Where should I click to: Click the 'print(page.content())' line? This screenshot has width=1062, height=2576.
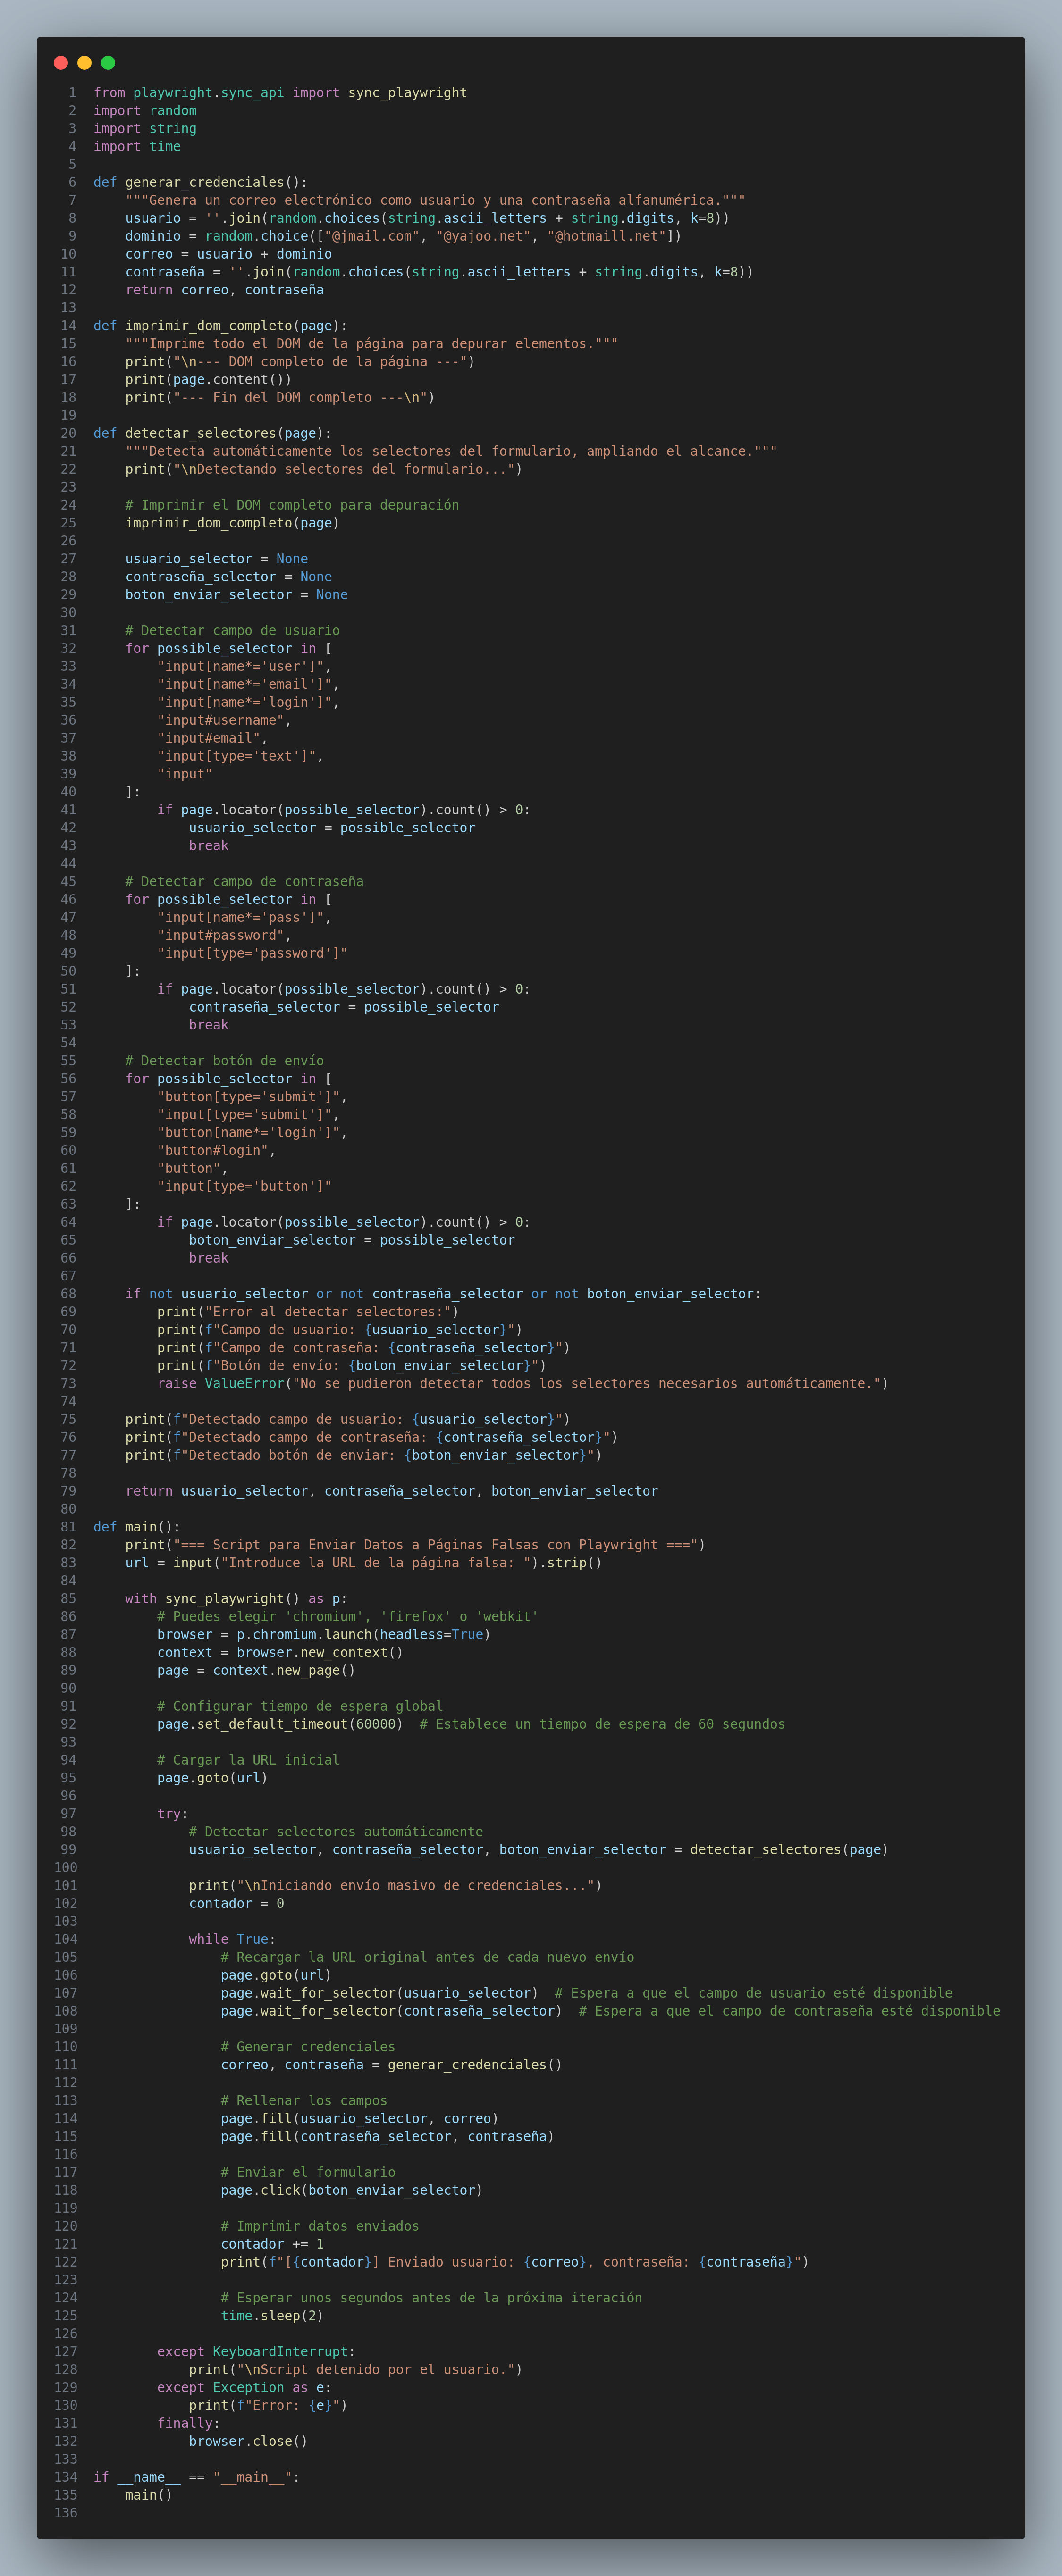pos(208,380)
